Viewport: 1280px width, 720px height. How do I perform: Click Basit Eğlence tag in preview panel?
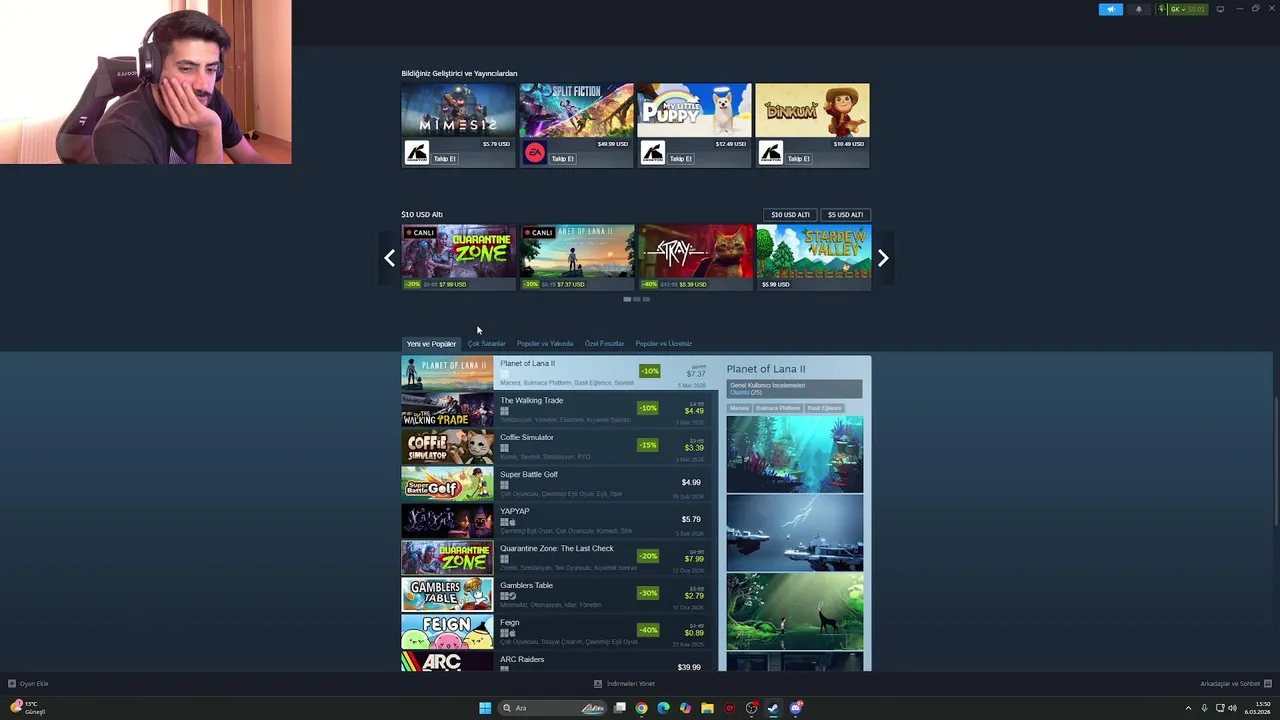coord(825,408)
